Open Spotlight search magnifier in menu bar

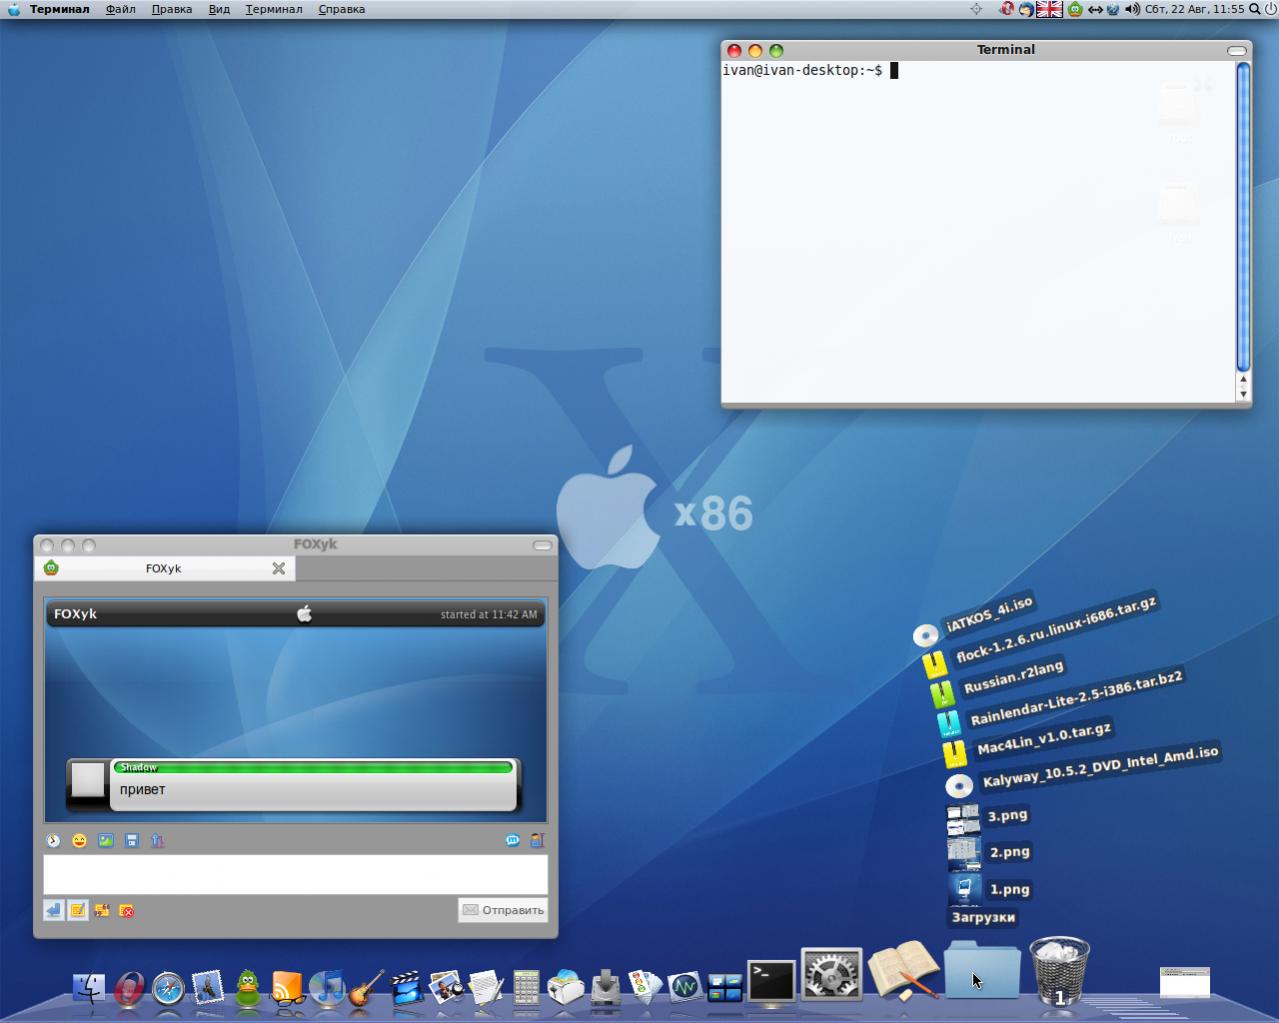click(1256, 9)
